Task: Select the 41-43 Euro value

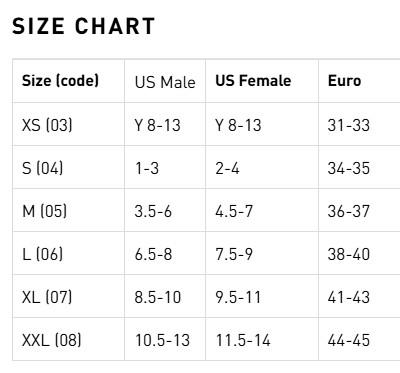Action: coord(349,297)
